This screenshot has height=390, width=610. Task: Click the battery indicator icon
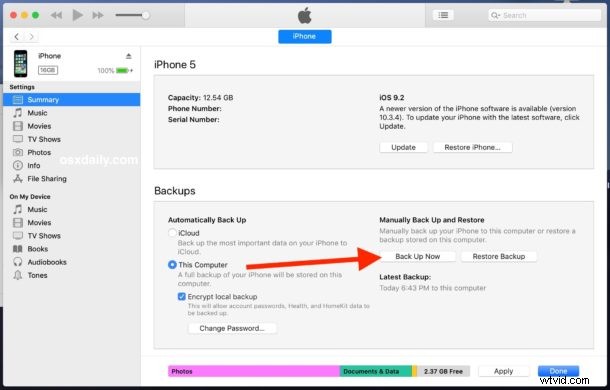pyautogui.click(x=123, y=70)
